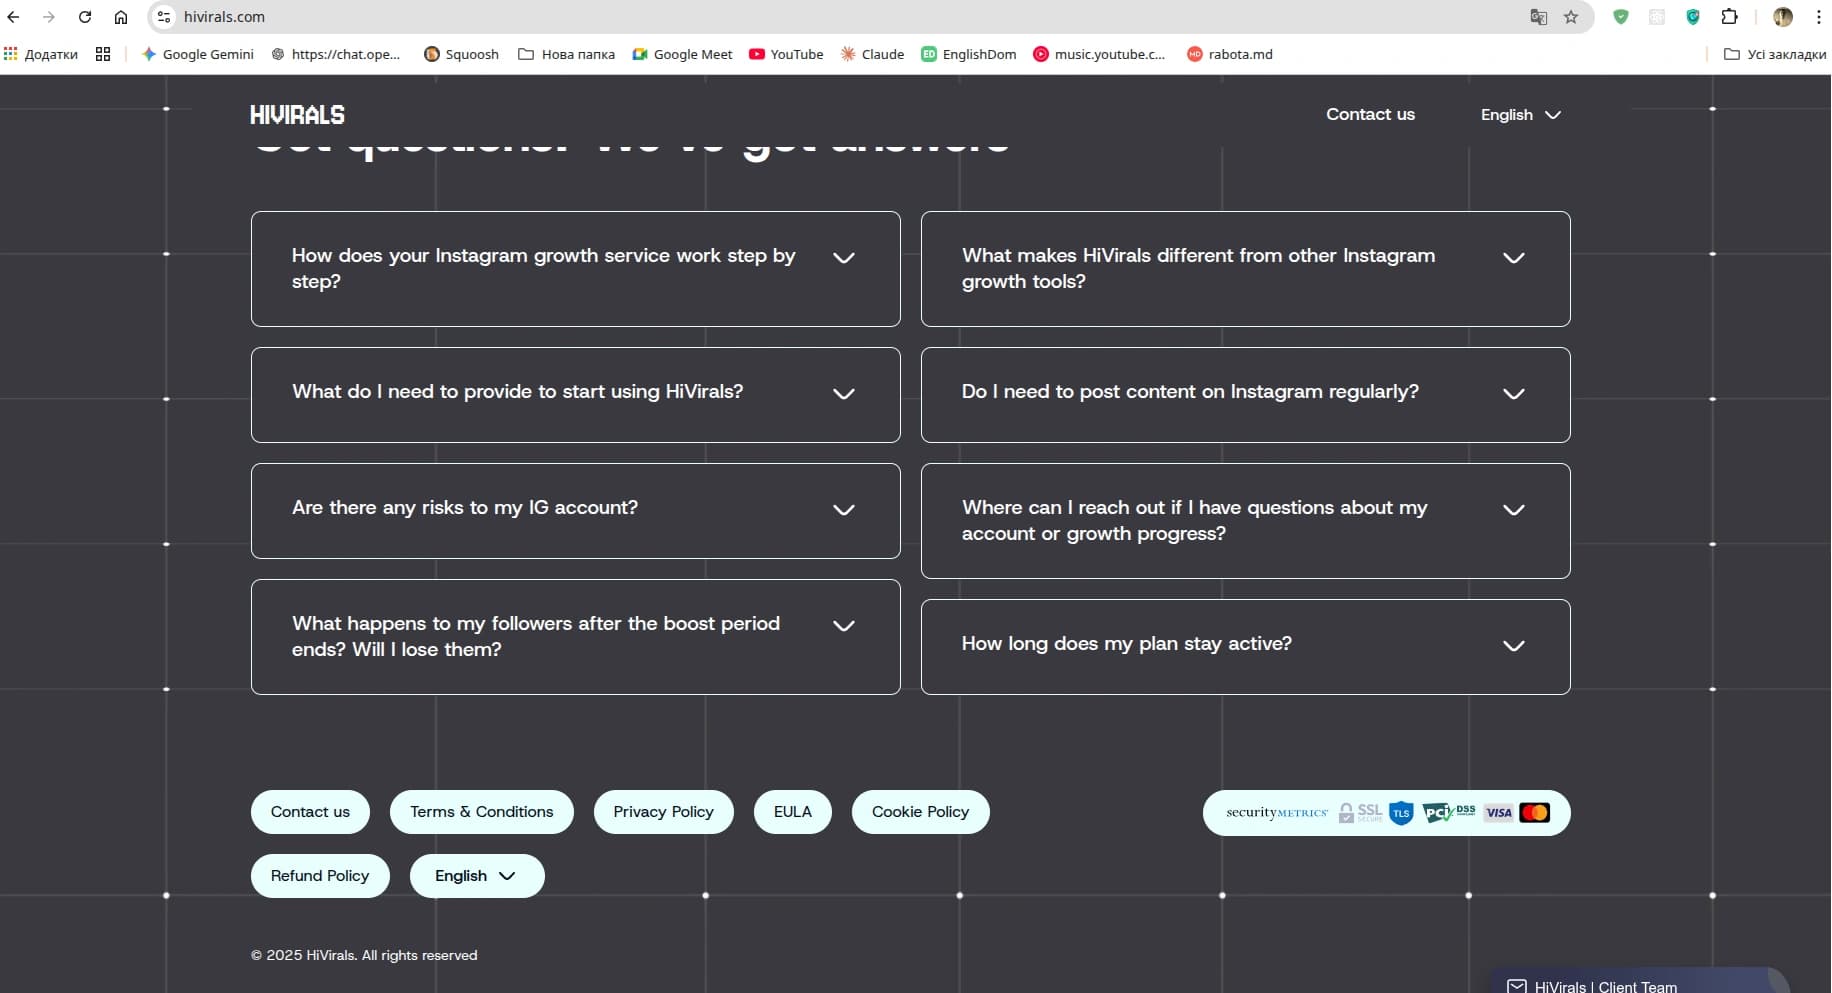1832x993 pixels.
Task: Click the translate page icon
Action: click(1539, 17)
